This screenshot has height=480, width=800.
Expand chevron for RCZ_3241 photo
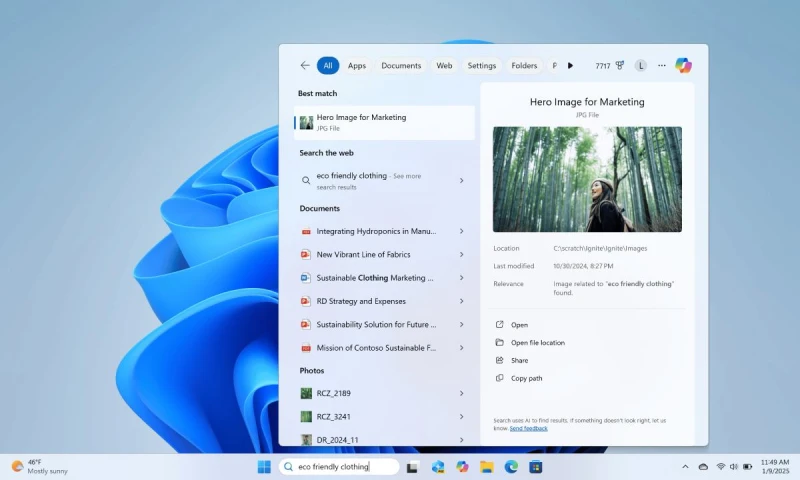[461, 417]
